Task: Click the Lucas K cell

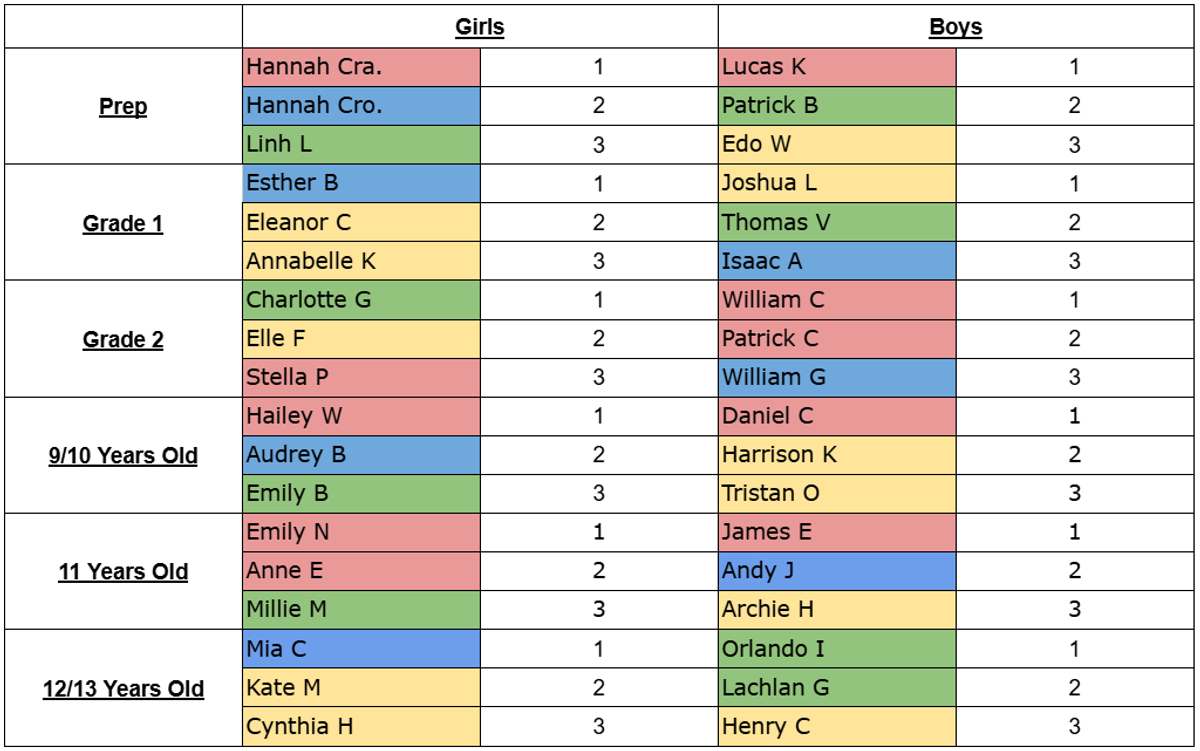Action: coord(837,67)
